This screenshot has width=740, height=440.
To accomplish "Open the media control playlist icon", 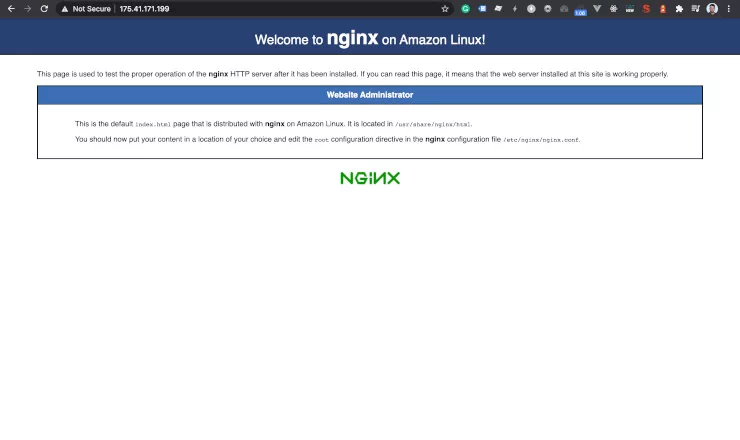I will click(695, 8).
